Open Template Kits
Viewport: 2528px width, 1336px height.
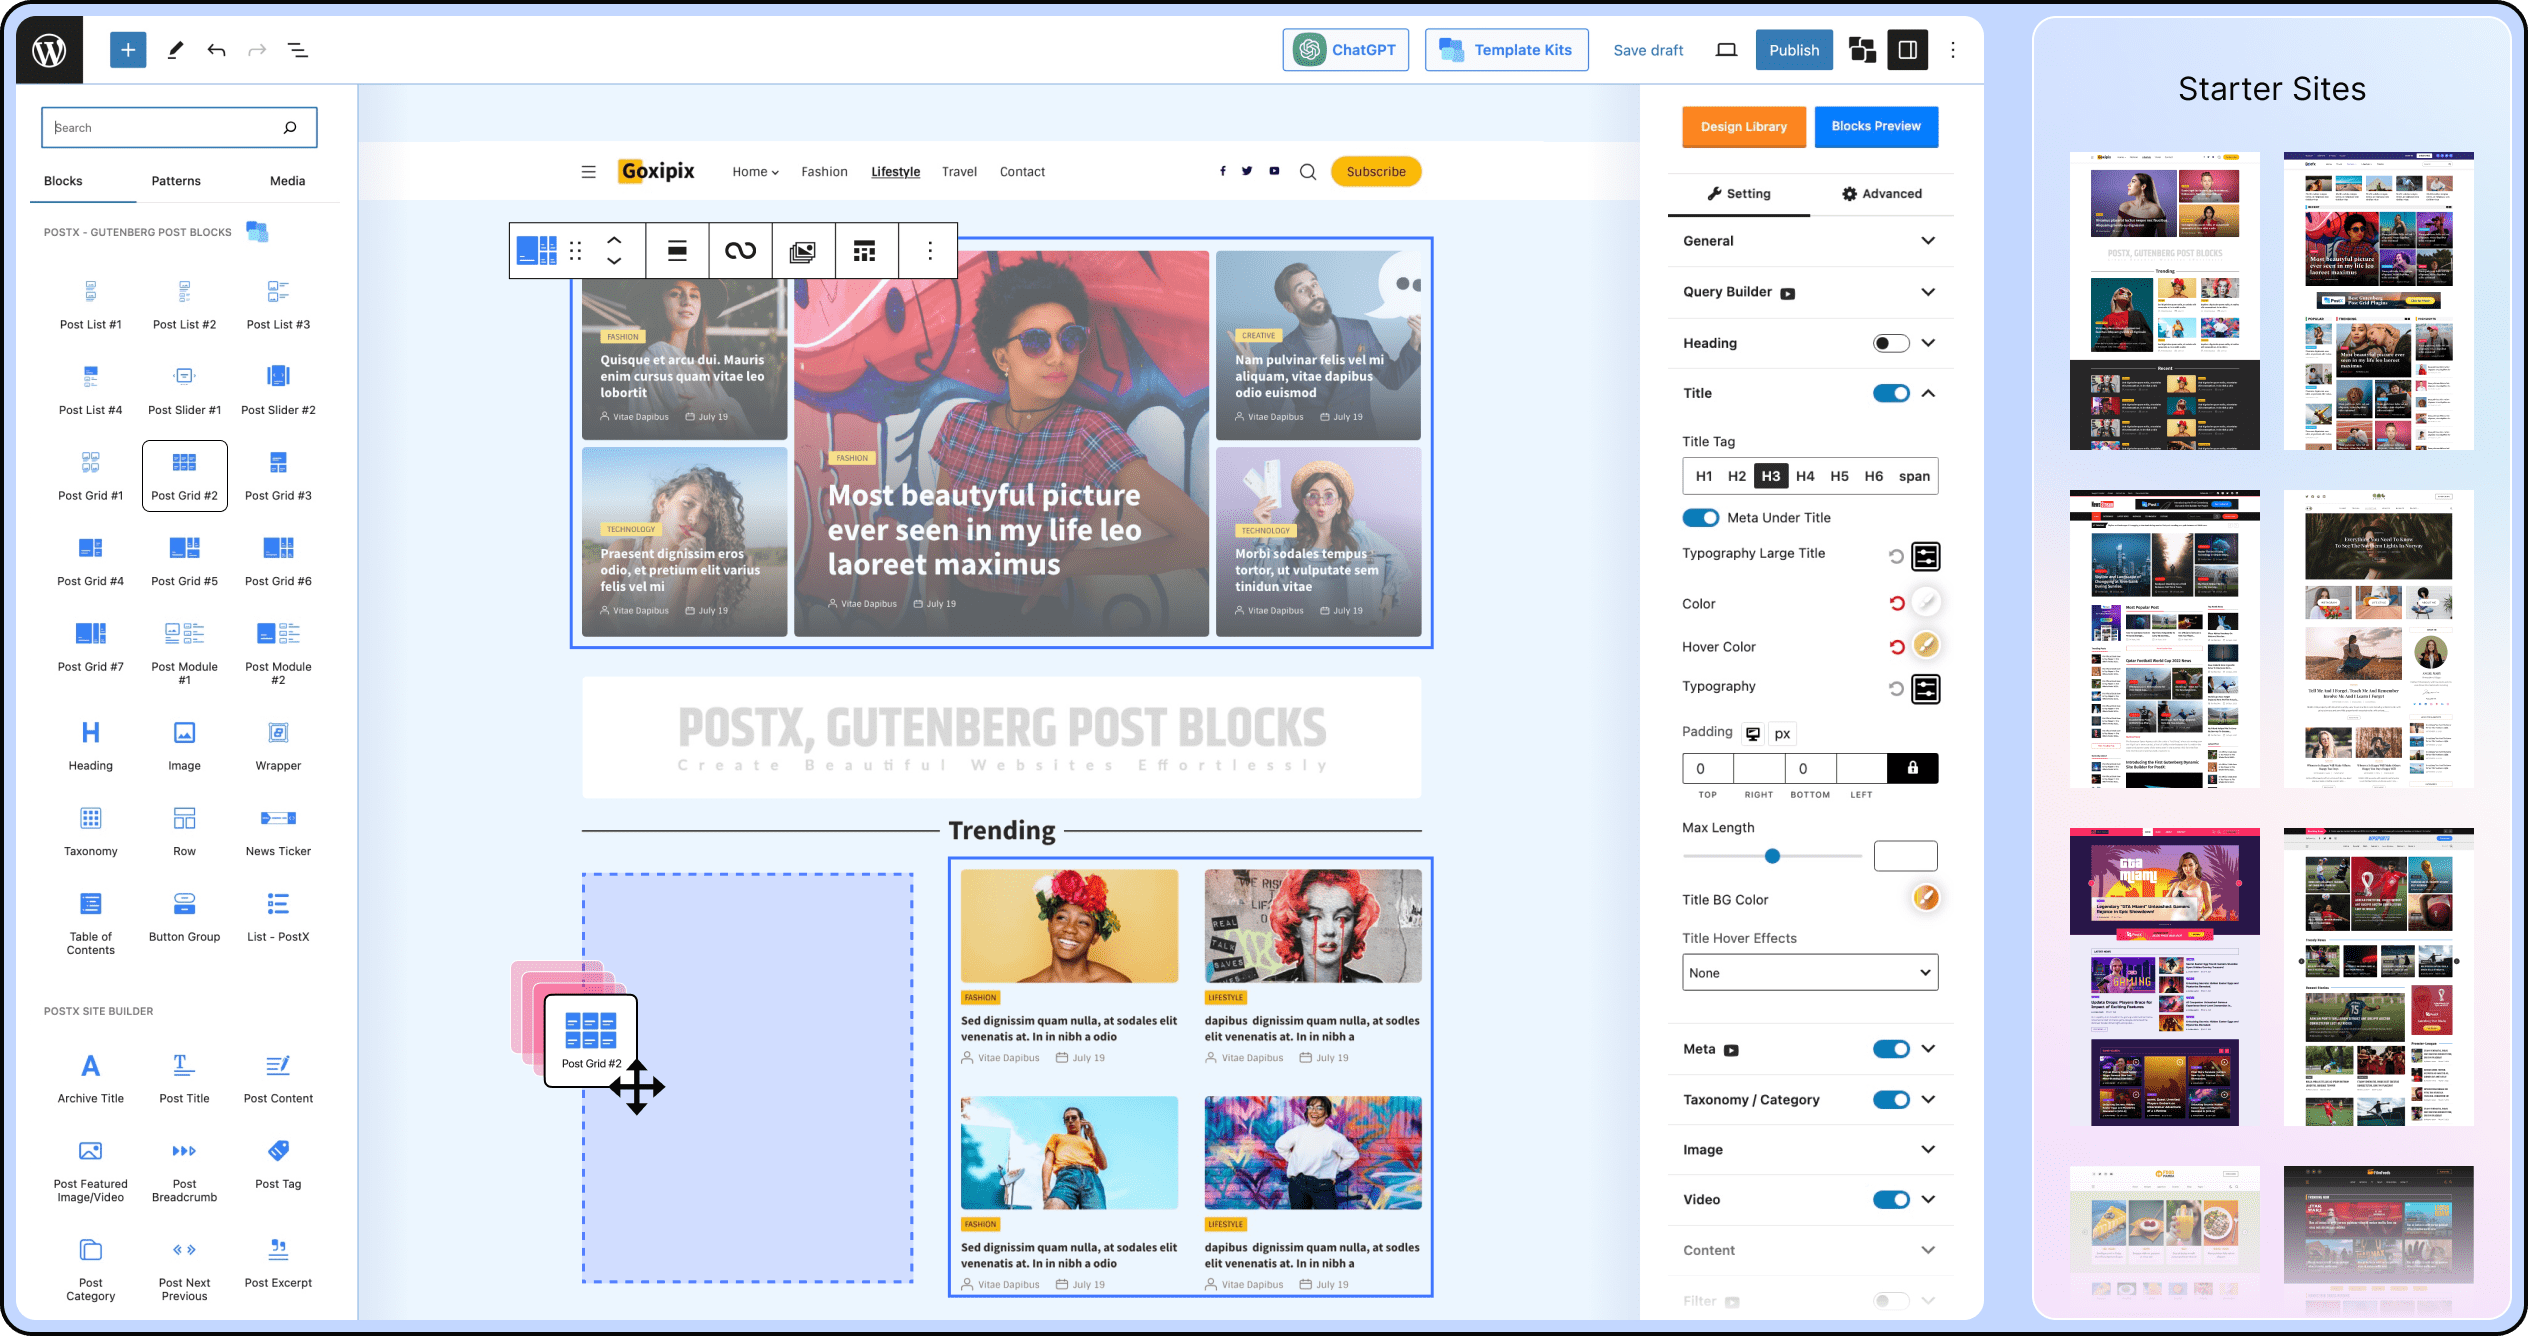pyautogui.click(x=1506, y=50)
